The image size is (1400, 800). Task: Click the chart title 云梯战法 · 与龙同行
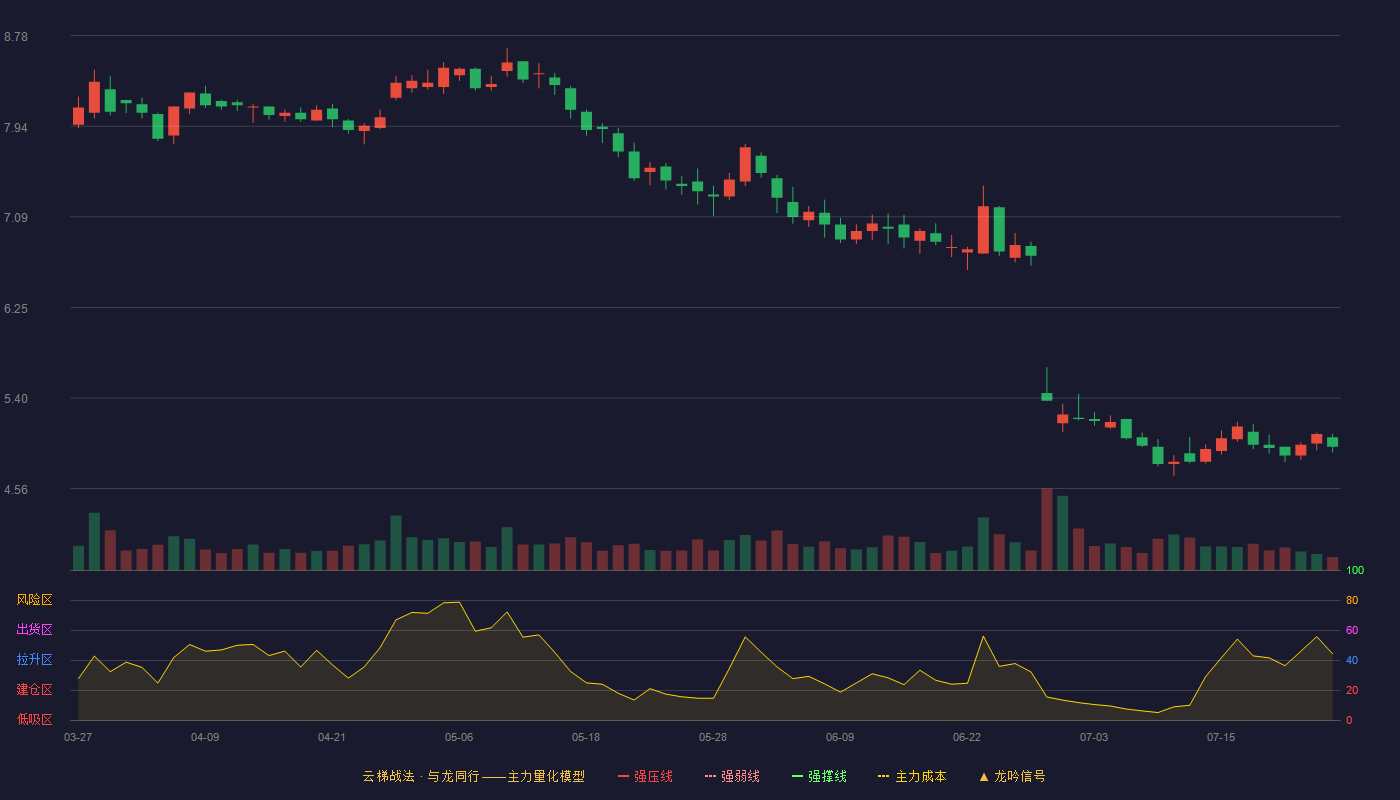[421, 776]
